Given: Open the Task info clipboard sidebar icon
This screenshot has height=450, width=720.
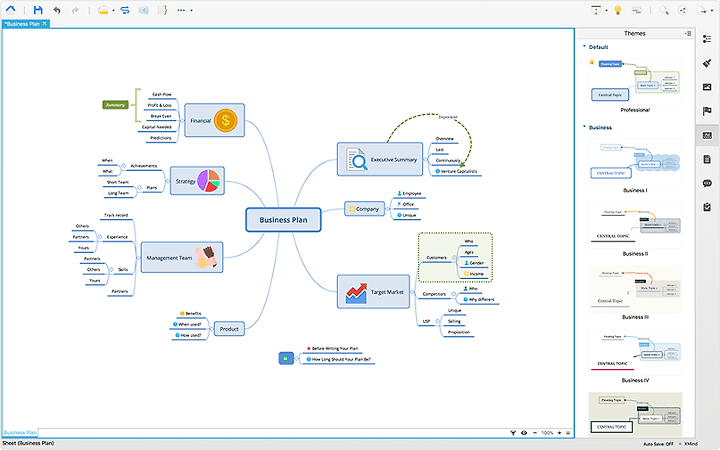Looking at the screenshot, I should point(707,207).
